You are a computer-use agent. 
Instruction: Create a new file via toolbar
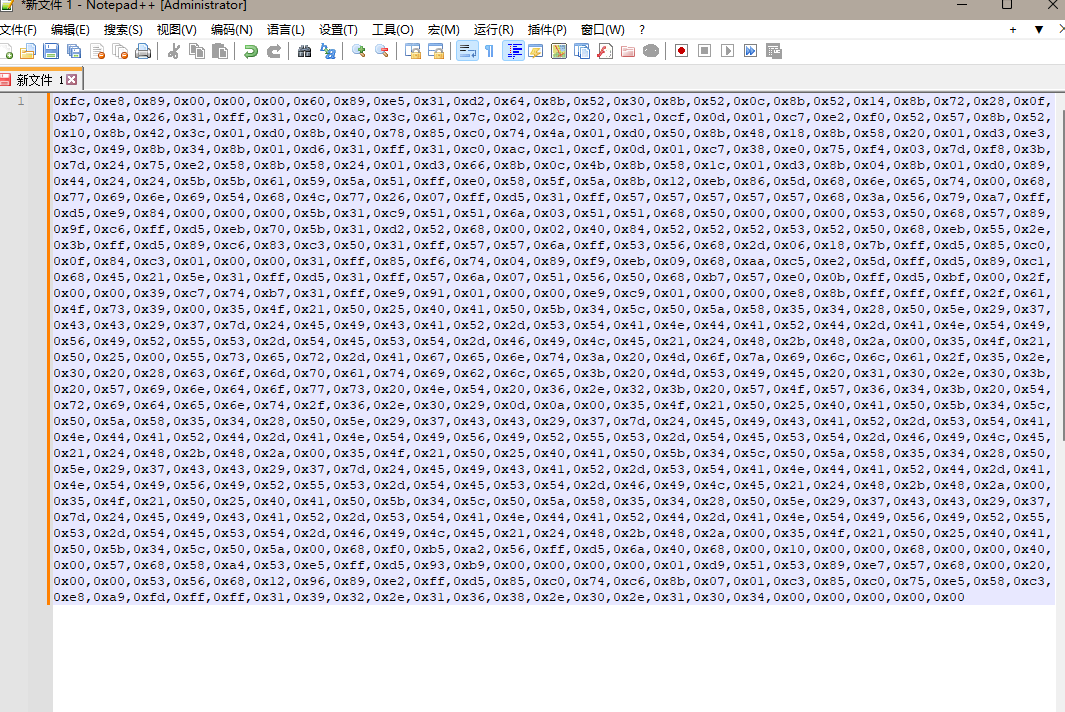pyautogui.click(x=7, y=51)
